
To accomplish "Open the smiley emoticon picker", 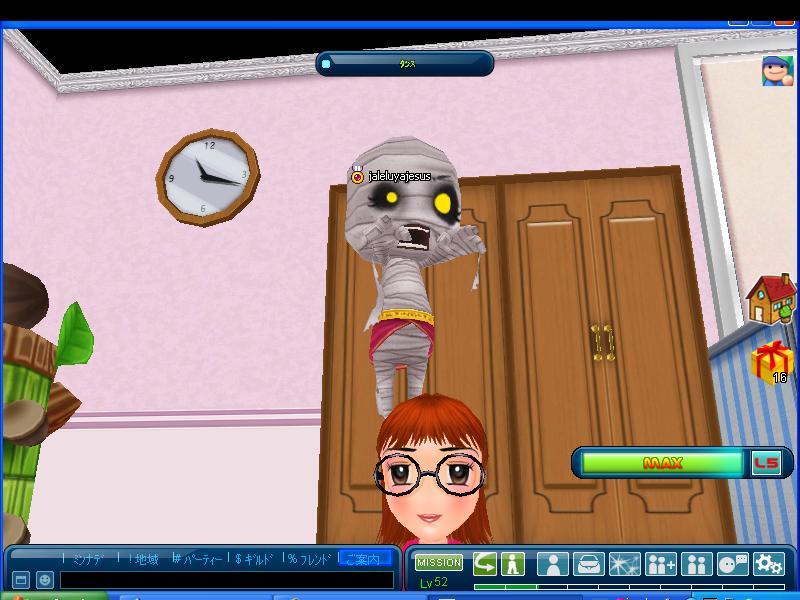I will pos(45,580).
